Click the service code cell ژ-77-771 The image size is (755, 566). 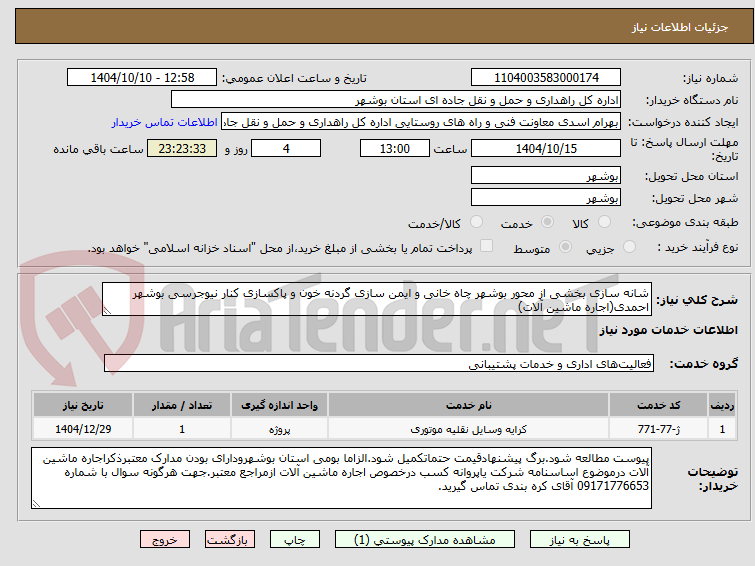[658, 429]
